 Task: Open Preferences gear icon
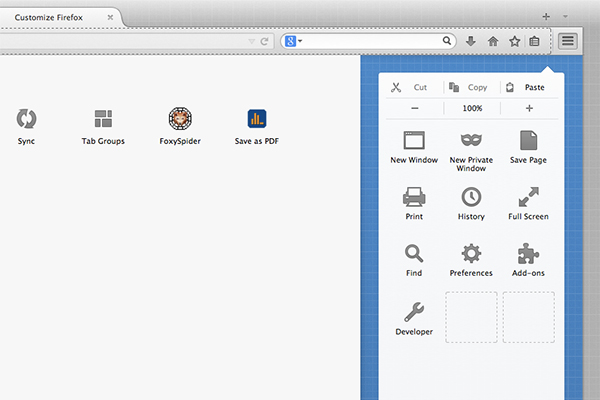point(471,253)
